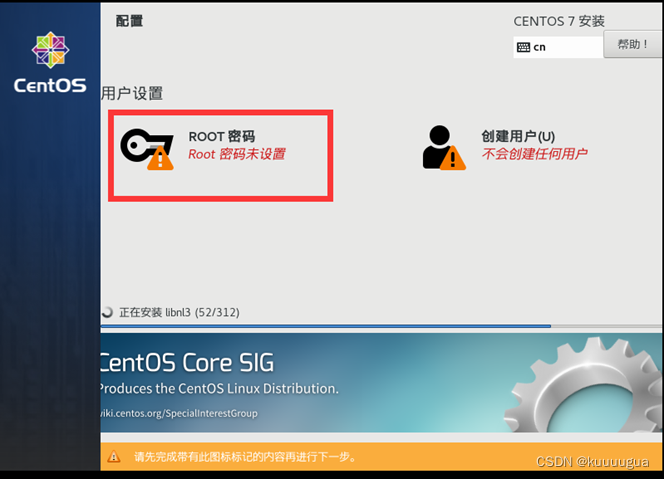Image resolution: width=664 pixels, height=479 pixels.
Task: Click the 帮助! help button
Action: (633, 44)
